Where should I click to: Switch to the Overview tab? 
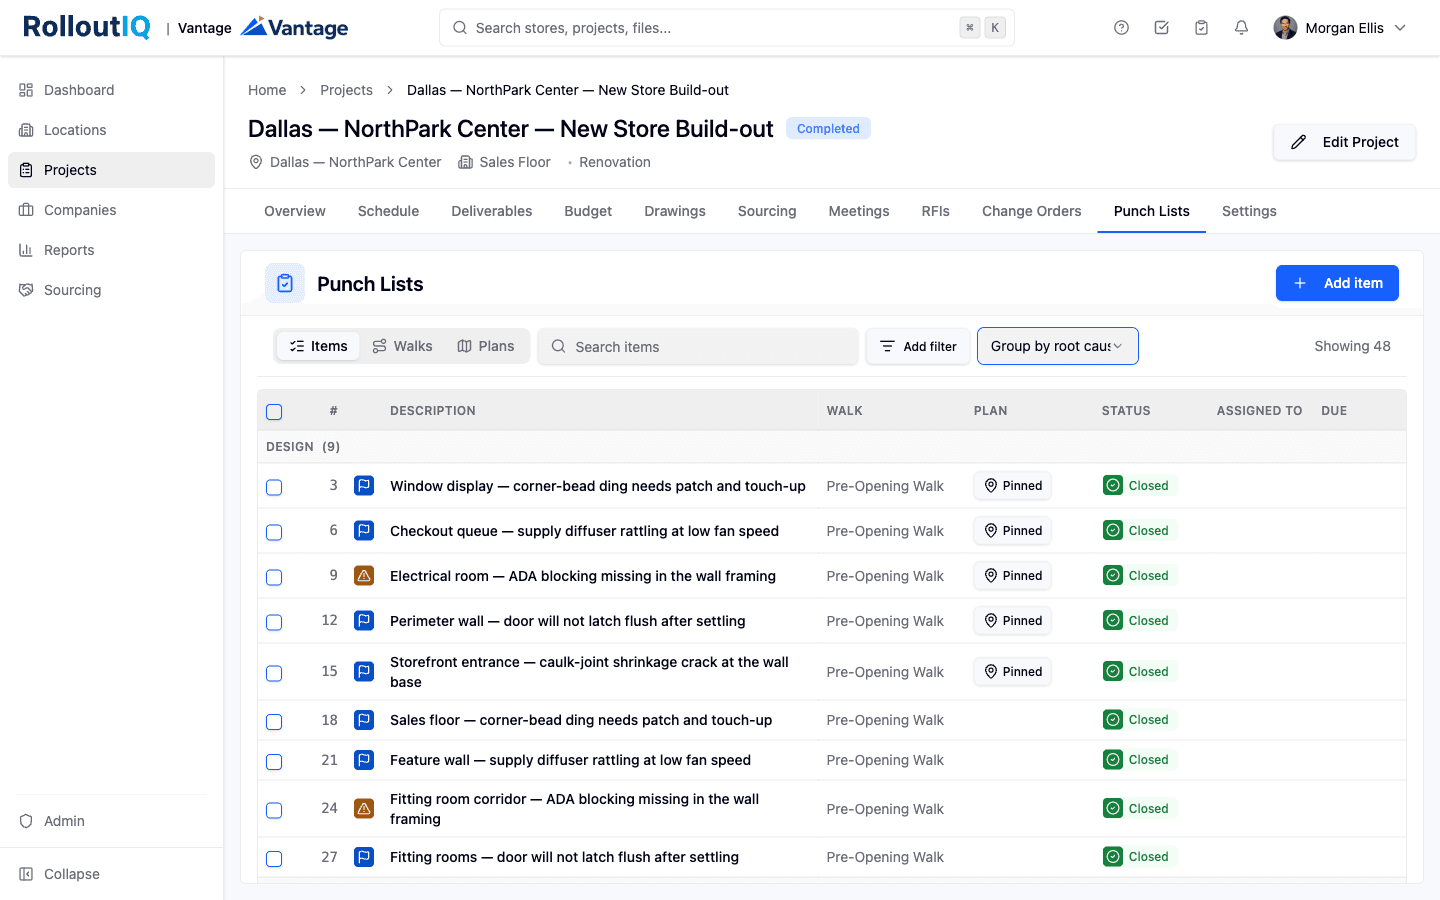pos(295,211)
